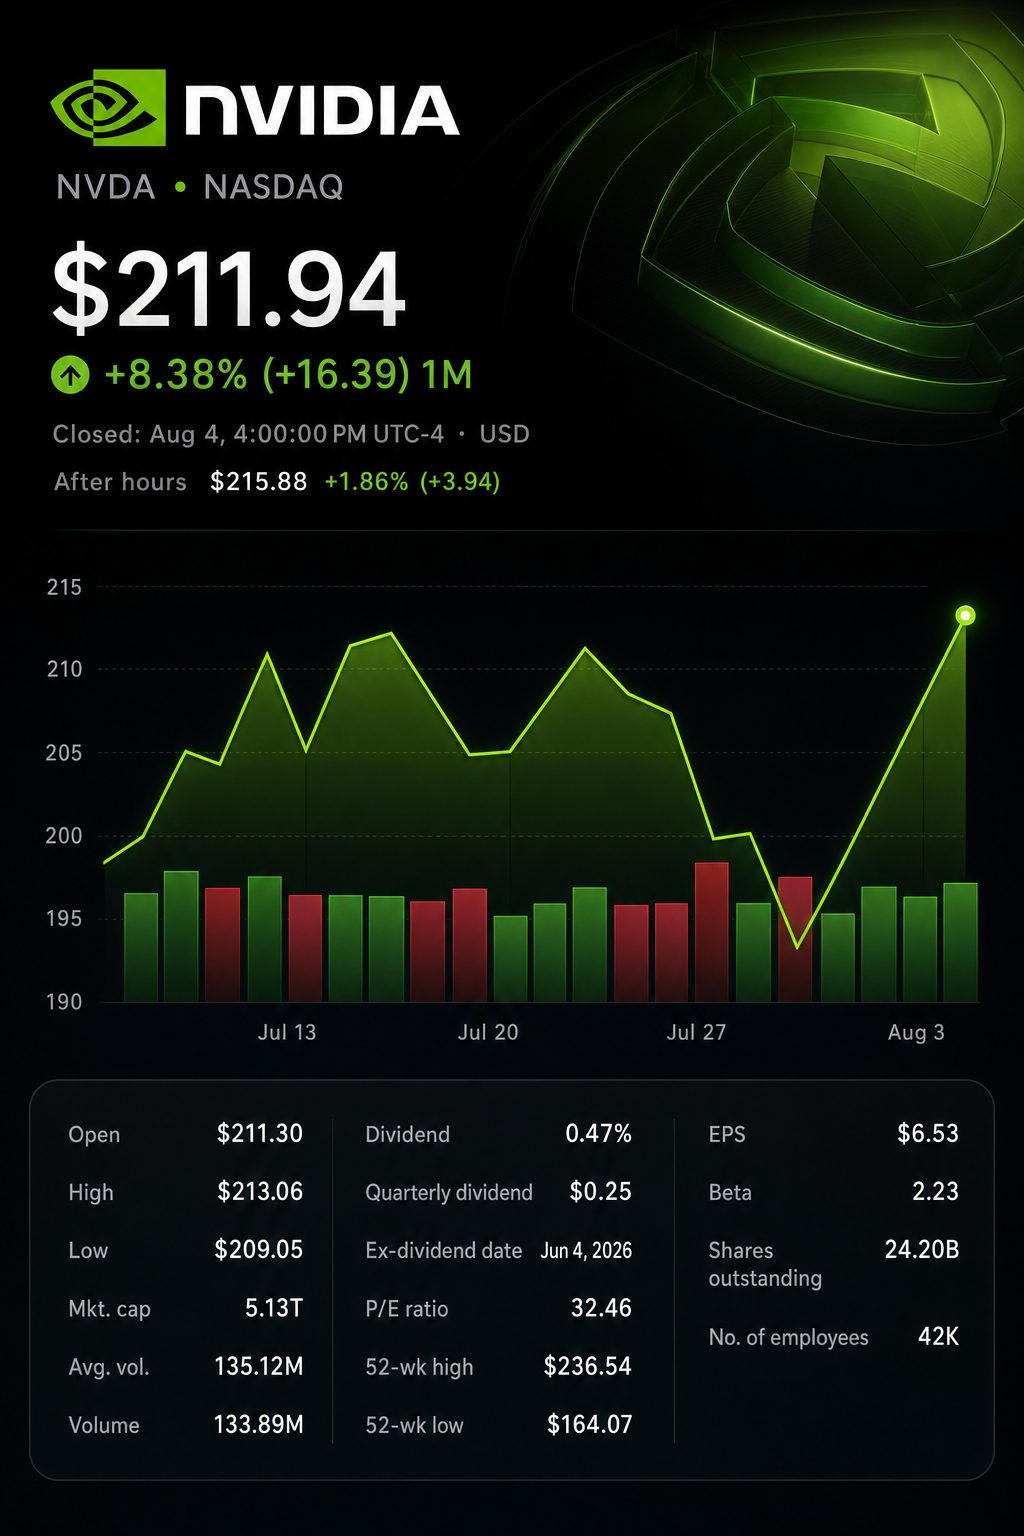Click the 215 y-axis label

click(x=64, y=587)
